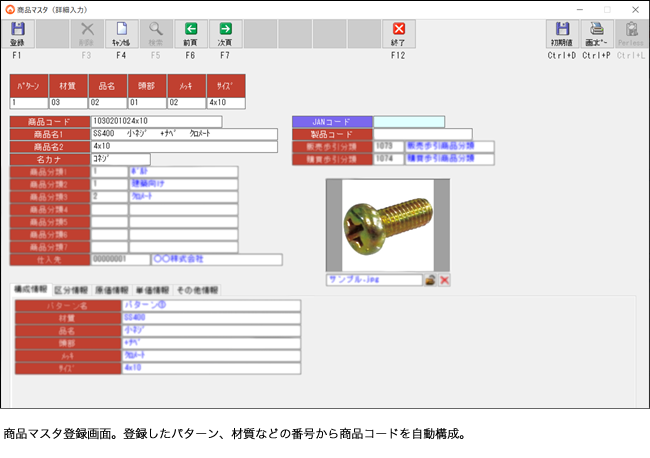The height and width of the screenshot is (458, 650).
Task: Switch to the 区分情報 tab
Action: [x=70, y=290]
